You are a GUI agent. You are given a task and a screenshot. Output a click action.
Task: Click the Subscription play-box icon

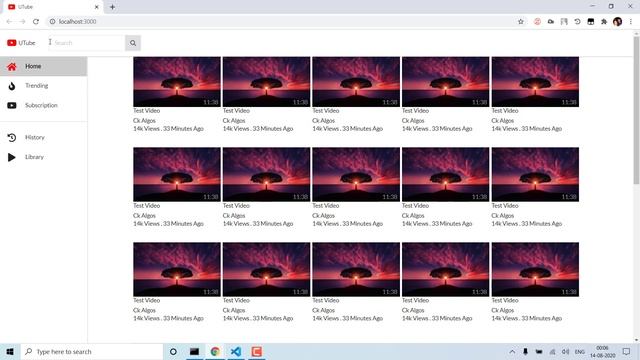(12, 105)
